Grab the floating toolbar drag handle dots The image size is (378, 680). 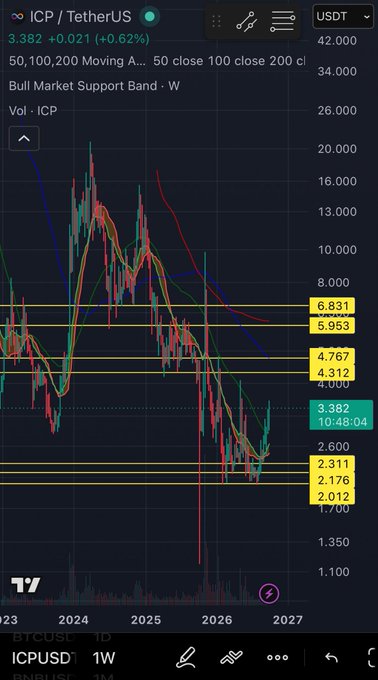[x=216, y=21]
